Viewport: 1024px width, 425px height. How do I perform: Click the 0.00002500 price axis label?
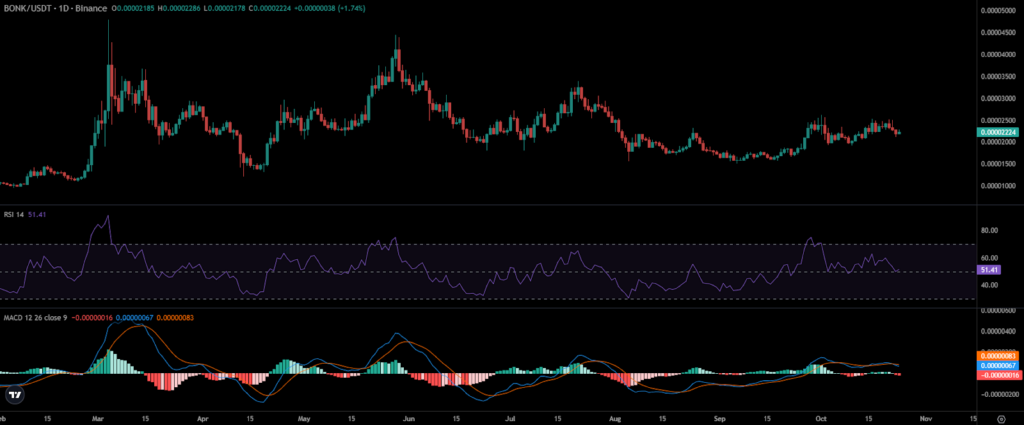coord(998,120)
